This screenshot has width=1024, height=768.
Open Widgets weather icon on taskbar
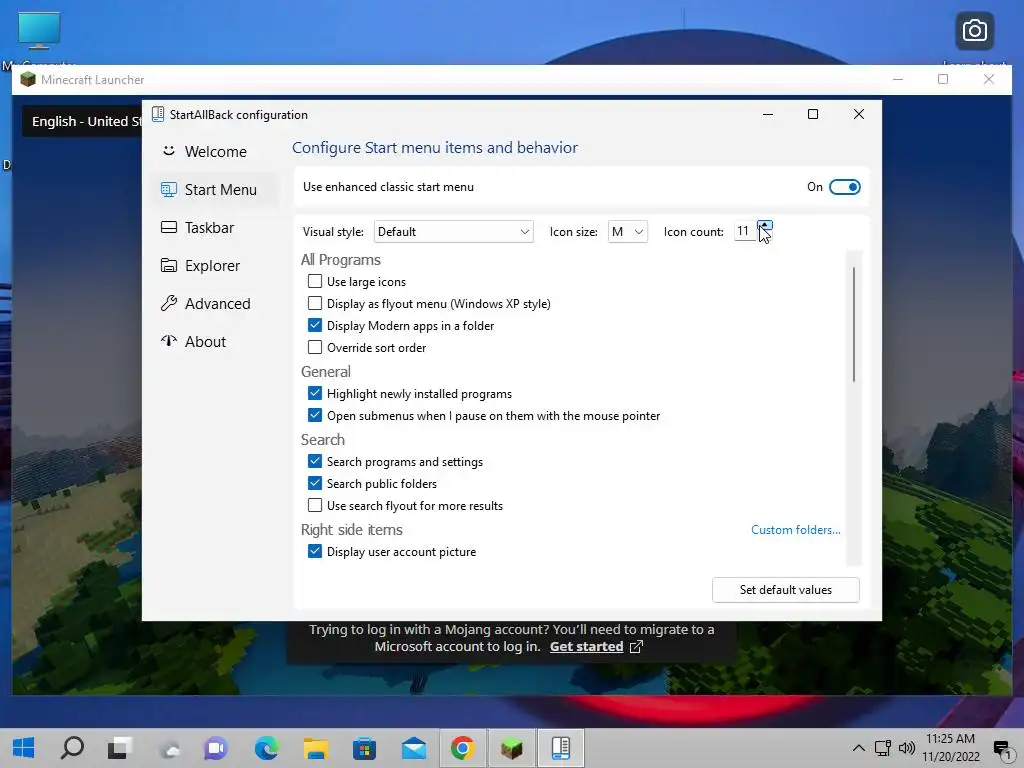(x=170, y=748)
